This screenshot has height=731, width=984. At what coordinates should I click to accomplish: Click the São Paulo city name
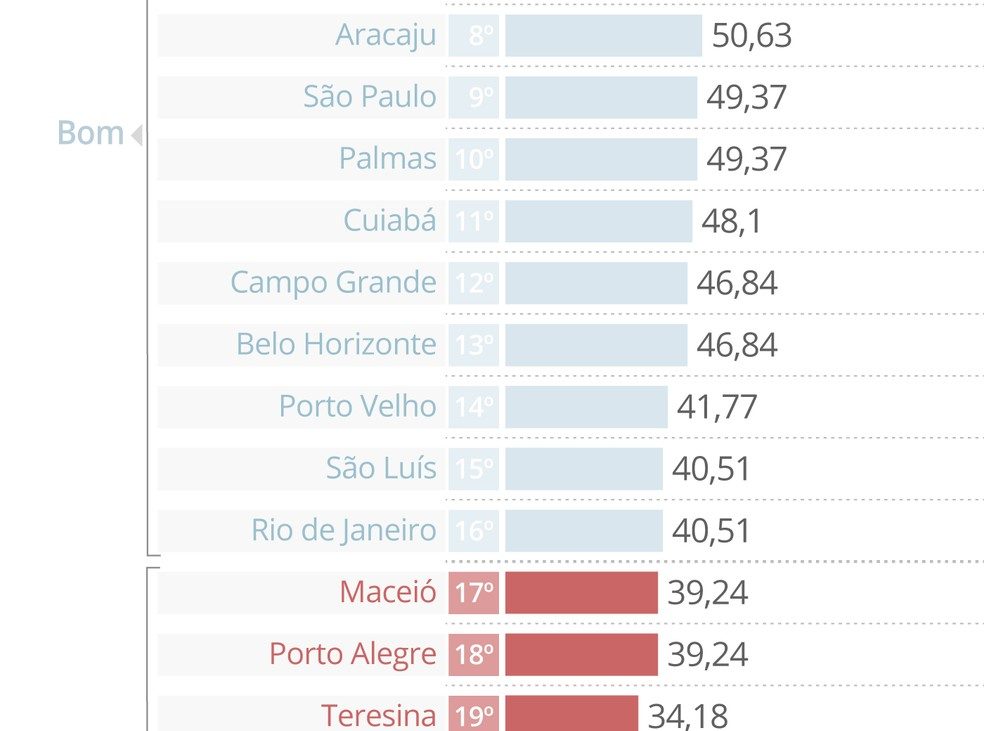tap(370, 97)
